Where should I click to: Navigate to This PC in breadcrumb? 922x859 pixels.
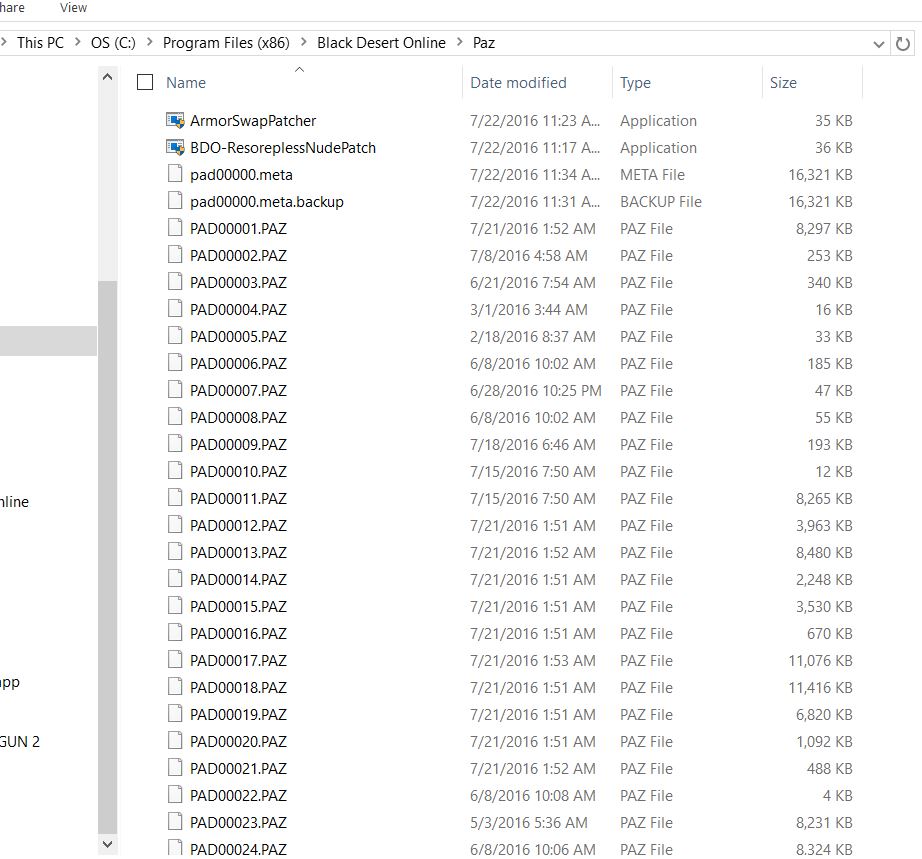40,43
